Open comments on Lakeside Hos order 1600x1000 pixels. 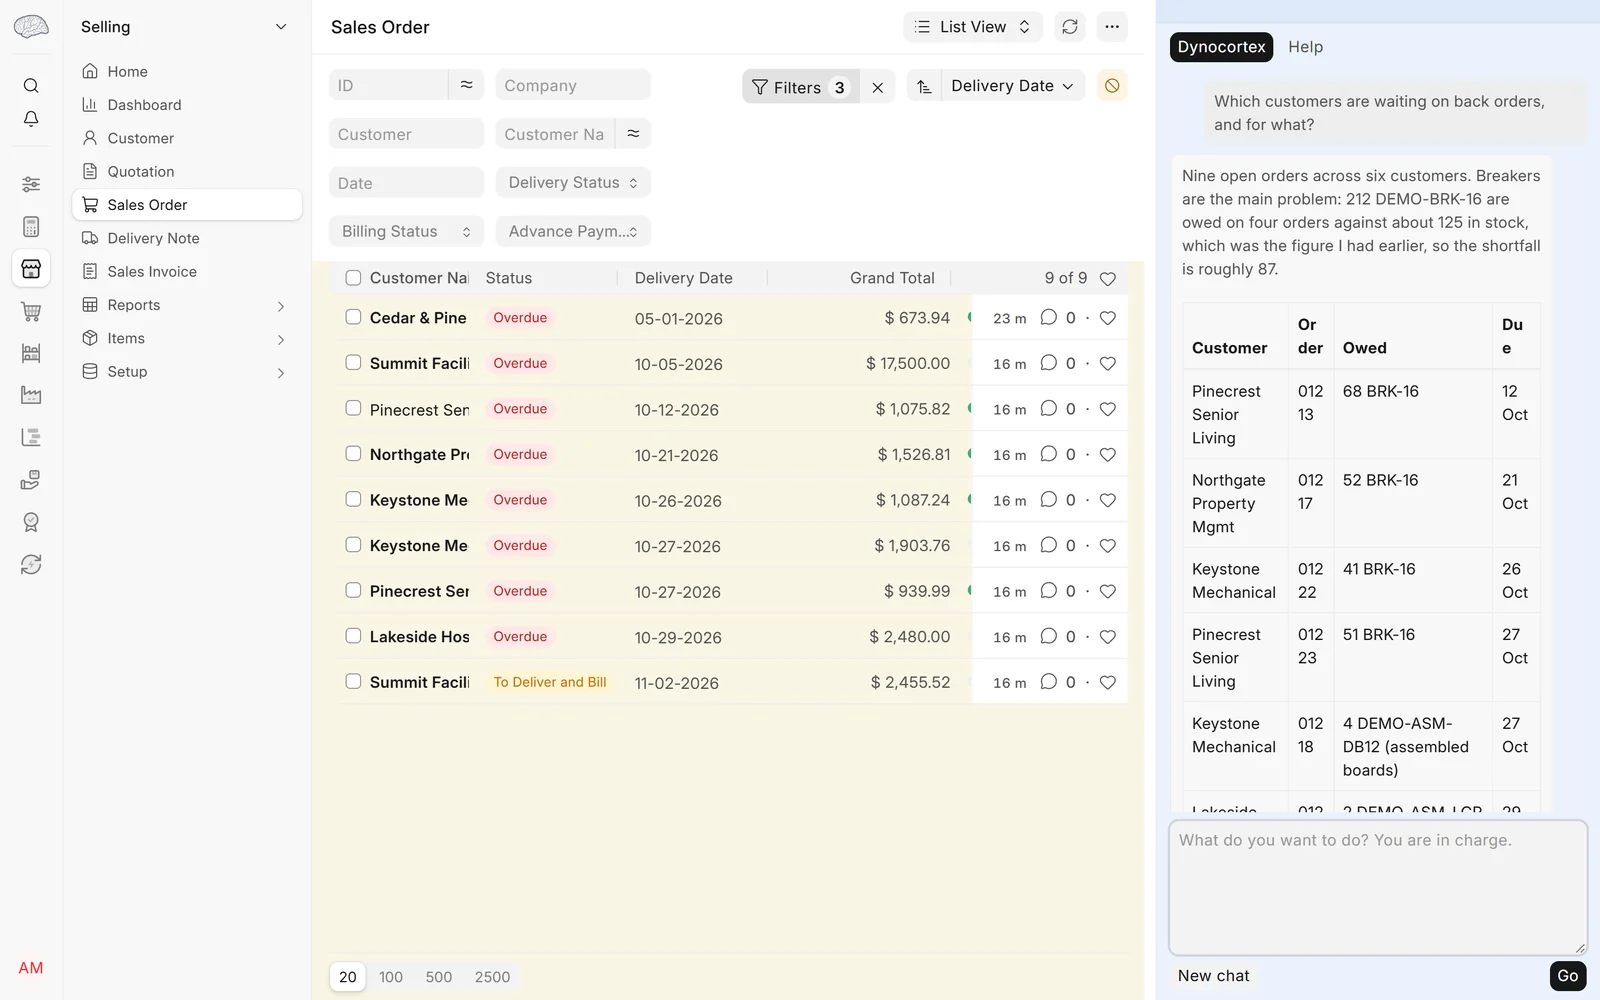1048,636
